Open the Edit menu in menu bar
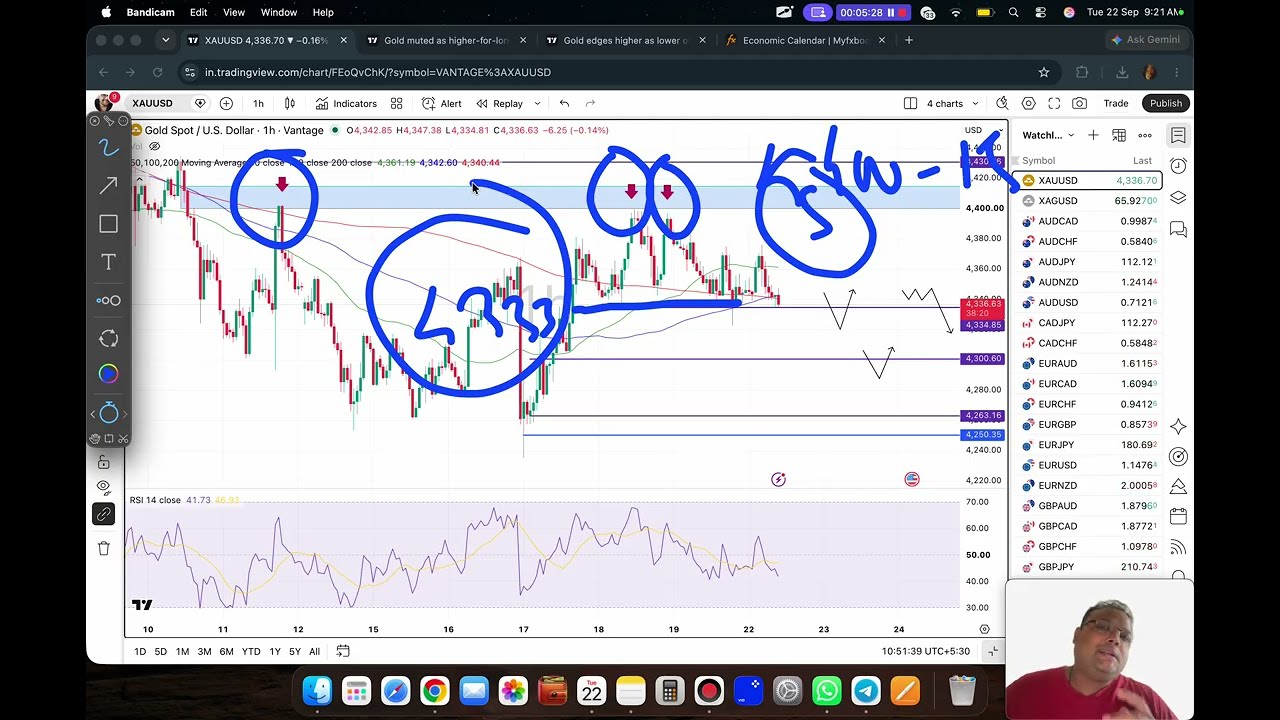Viewport: 1280px width, 720px height. (199, 12)
